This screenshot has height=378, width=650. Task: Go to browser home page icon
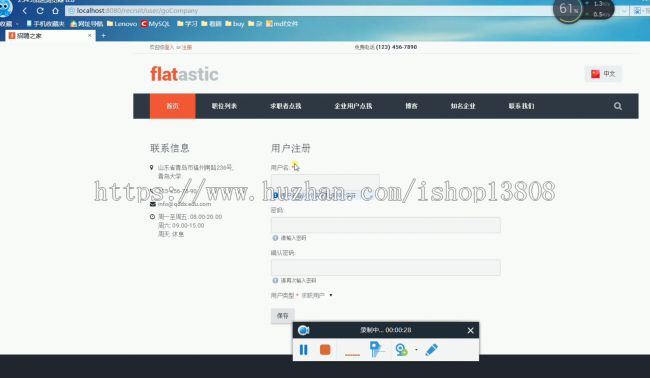click(x=55, y=11)
